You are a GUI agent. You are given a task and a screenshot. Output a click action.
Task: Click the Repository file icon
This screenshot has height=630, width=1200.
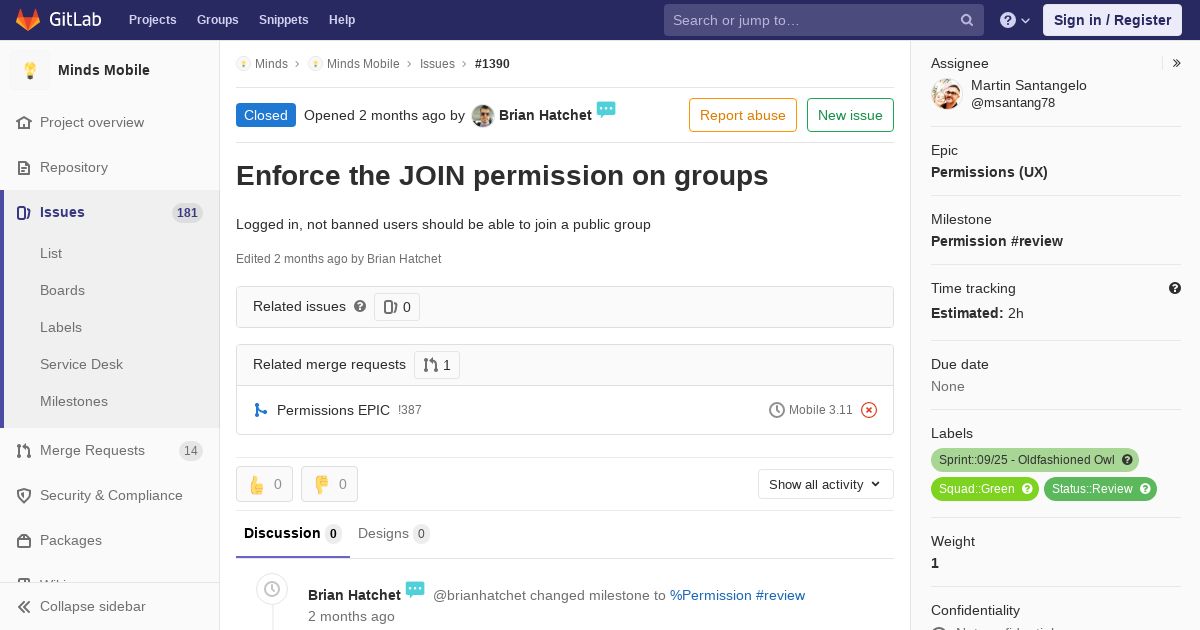click(x=24, y=167)
